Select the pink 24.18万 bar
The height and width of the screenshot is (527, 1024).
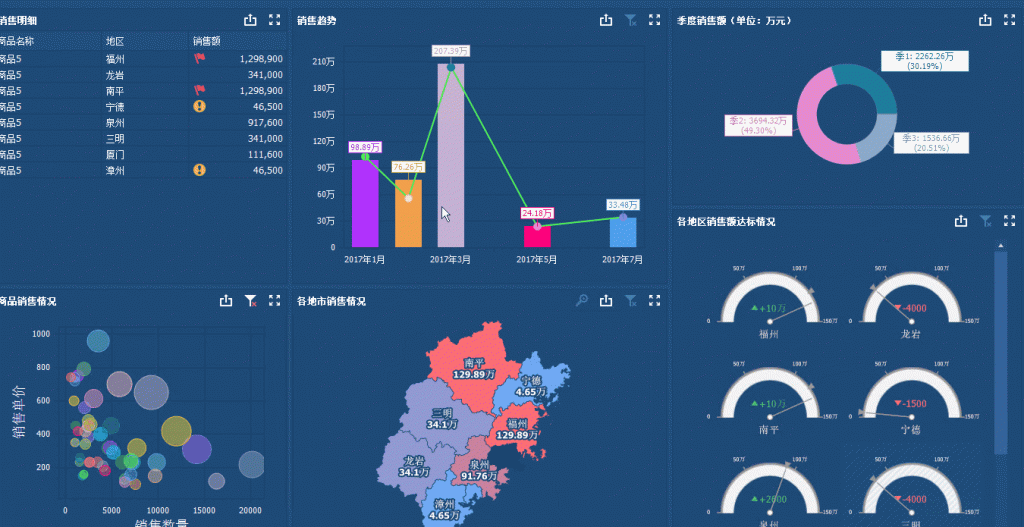(537, 236)
